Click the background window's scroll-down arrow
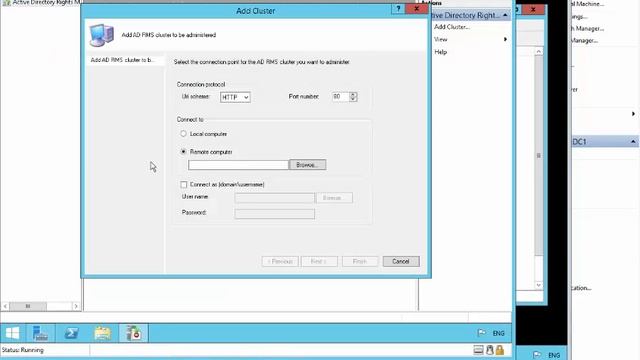This screenshot has height=360, width=640. point(539,285)
